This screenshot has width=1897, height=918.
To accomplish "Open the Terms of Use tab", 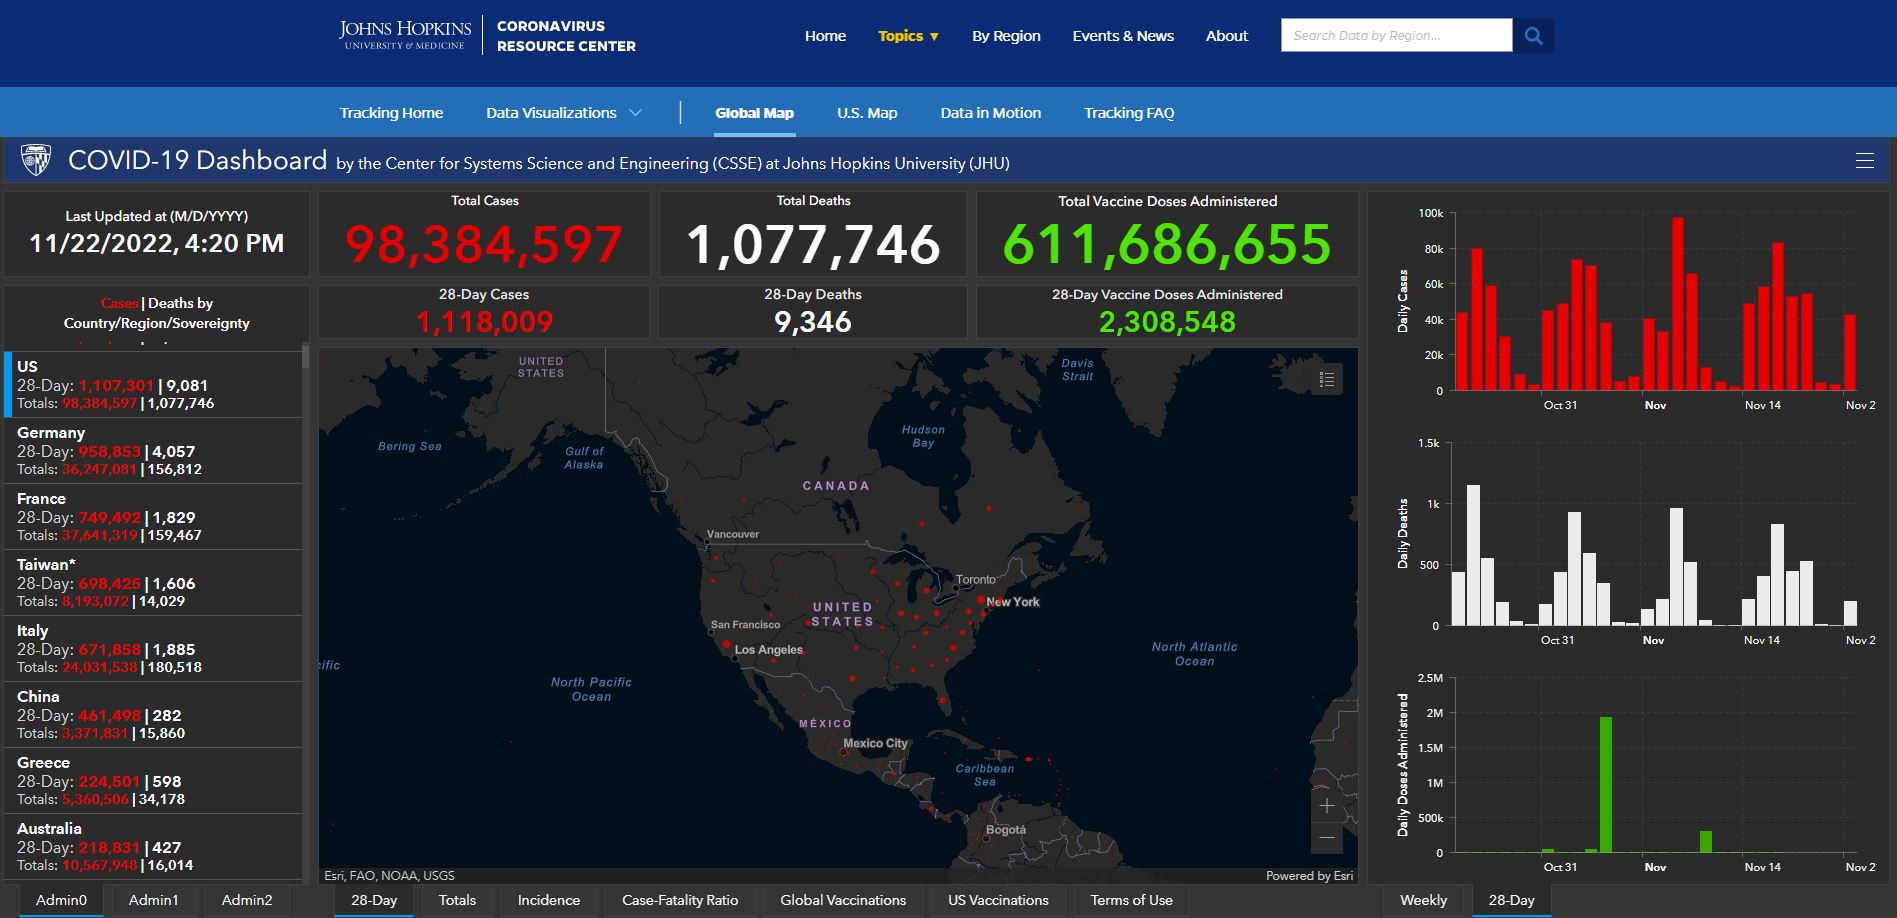I will [x=1131, y=900].
